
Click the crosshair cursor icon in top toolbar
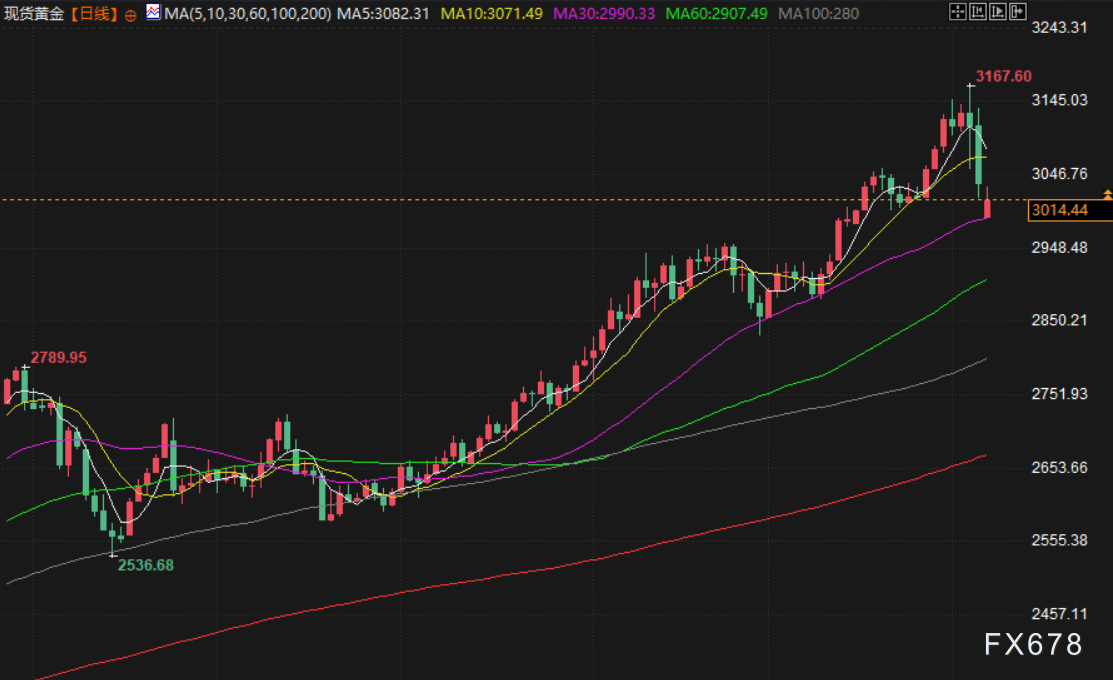tap(957, 13)
